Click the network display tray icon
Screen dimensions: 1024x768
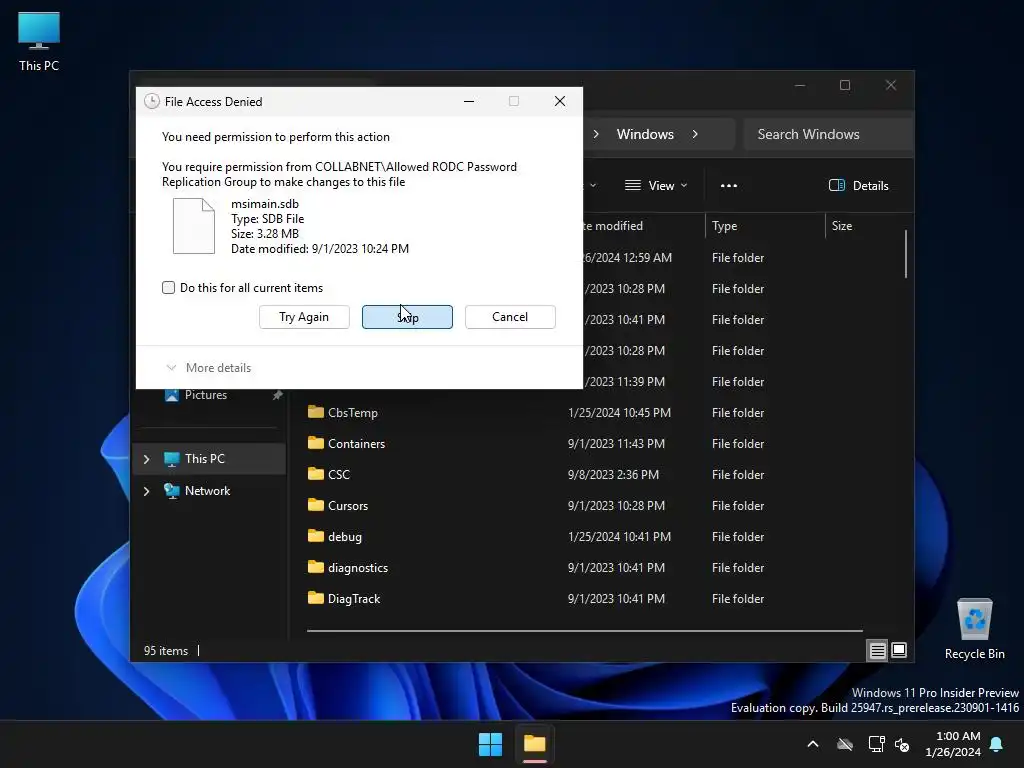coord(876,744)
